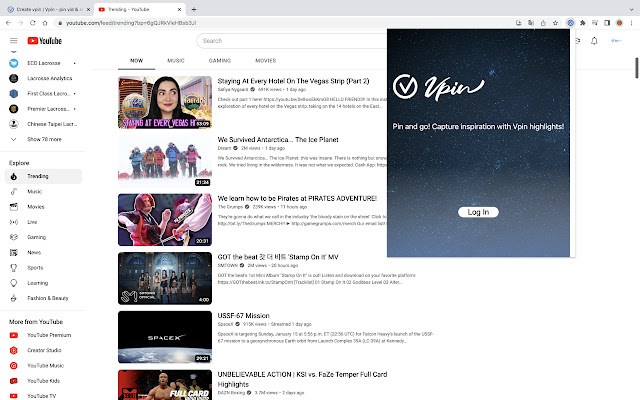Image resolution: width=640 pixels, height=400 pixels.
Task: Click the browser reload button
Action: [x=33, y=23]
